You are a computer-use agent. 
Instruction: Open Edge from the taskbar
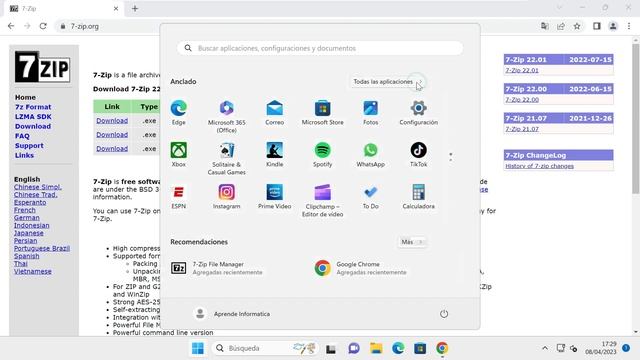click(x=398, y=348)
